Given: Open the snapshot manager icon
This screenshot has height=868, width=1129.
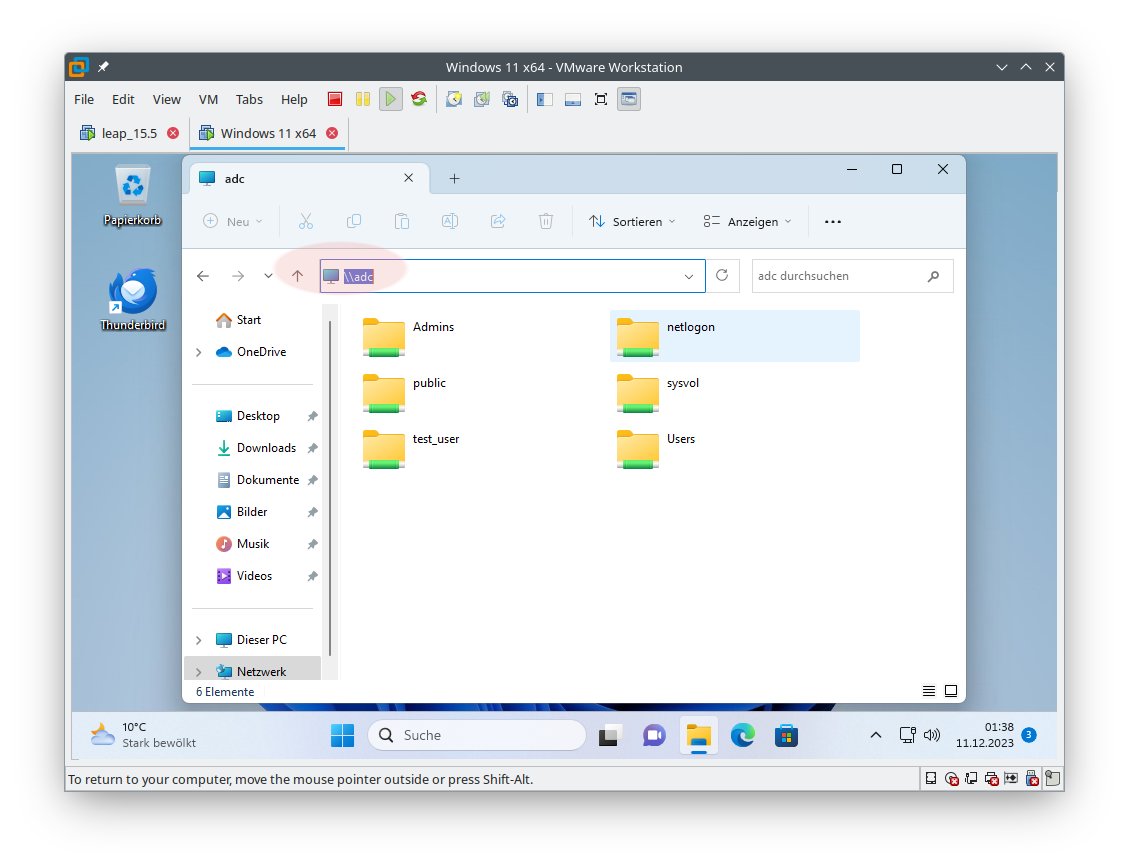Looking at the screenshot, I should point(510,99).
